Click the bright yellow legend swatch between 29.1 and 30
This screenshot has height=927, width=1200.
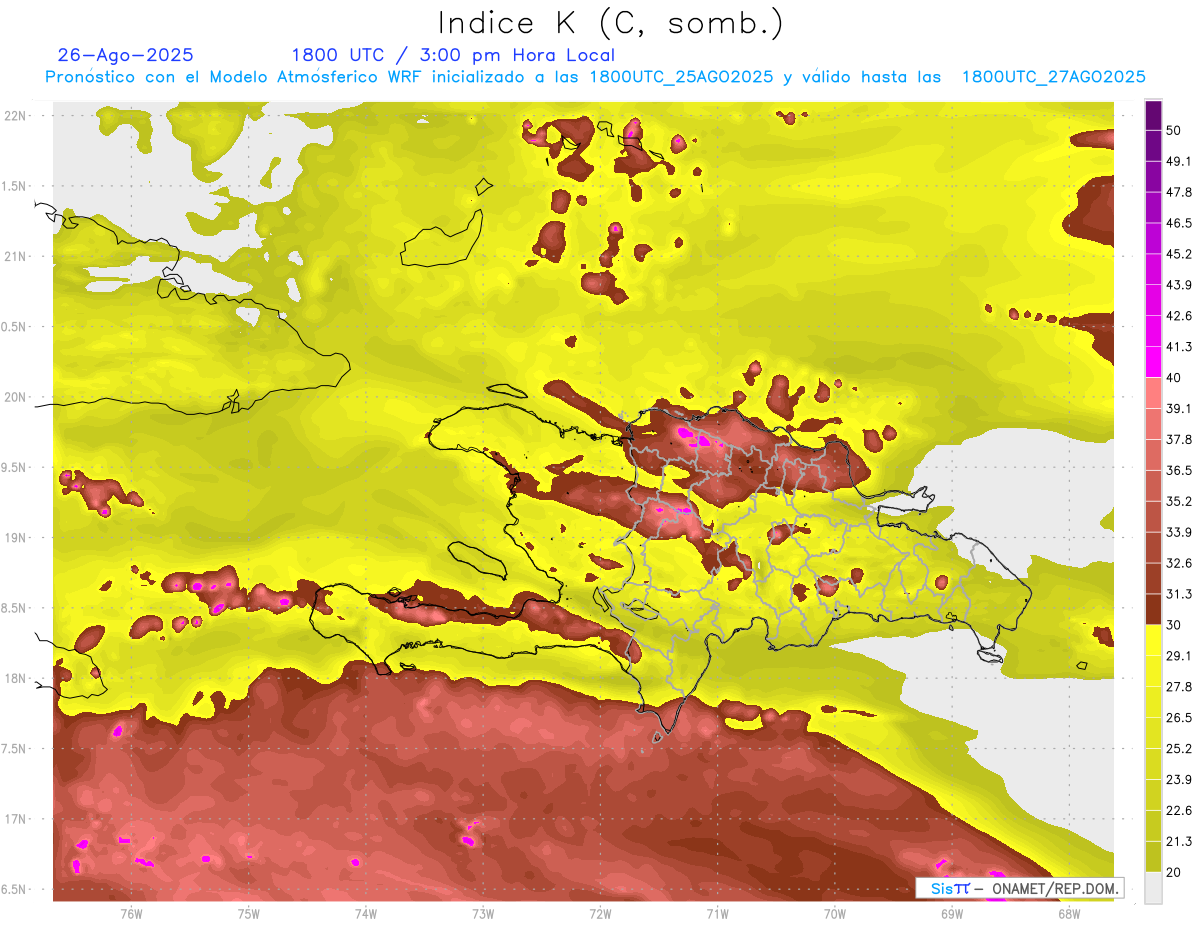[x=1153, y=640]
